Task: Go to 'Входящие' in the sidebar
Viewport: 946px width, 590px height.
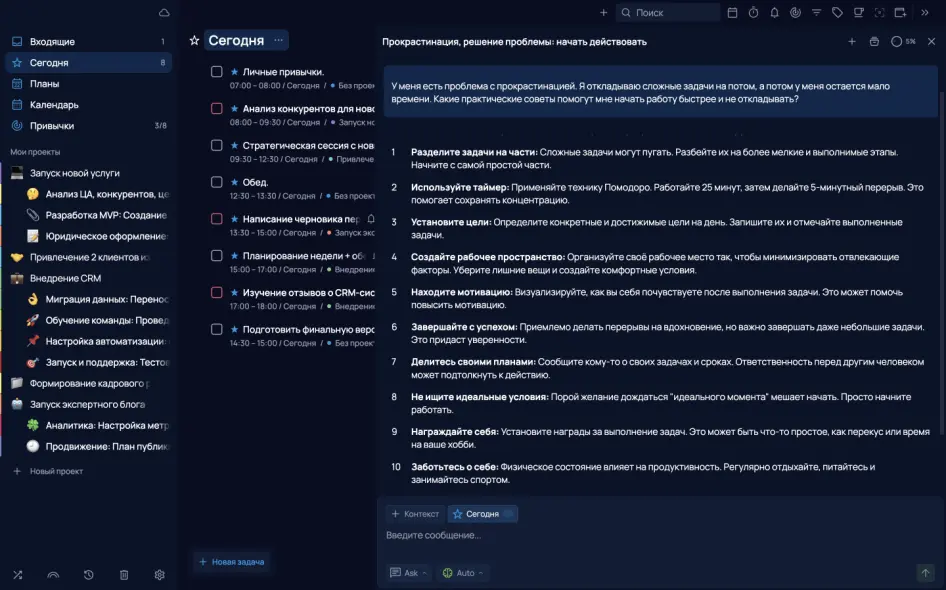Action: (x=52, y=42)
